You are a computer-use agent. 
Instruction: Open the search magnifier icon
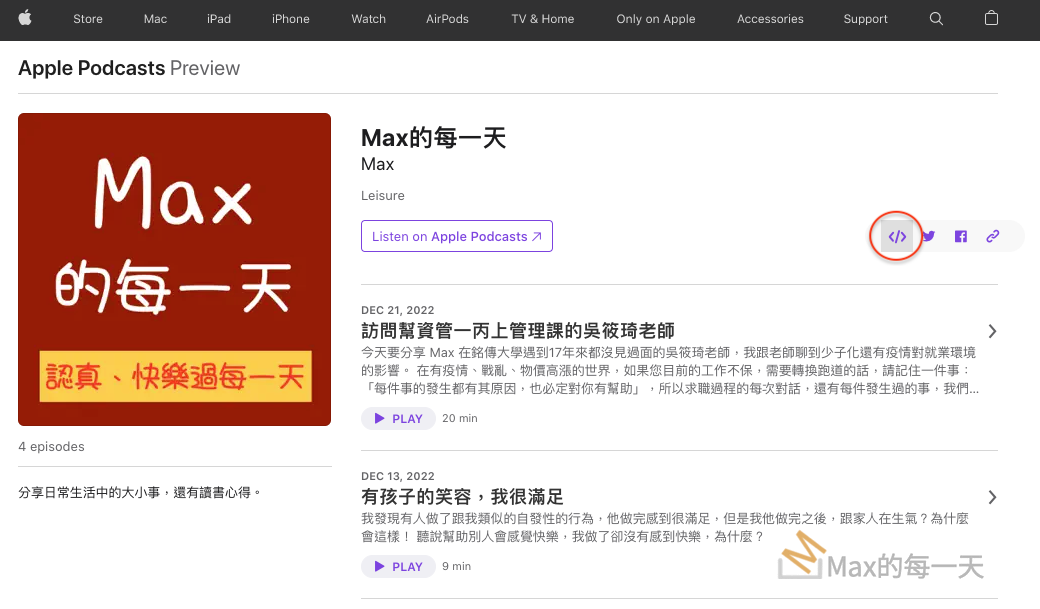[x=936, y=19]
